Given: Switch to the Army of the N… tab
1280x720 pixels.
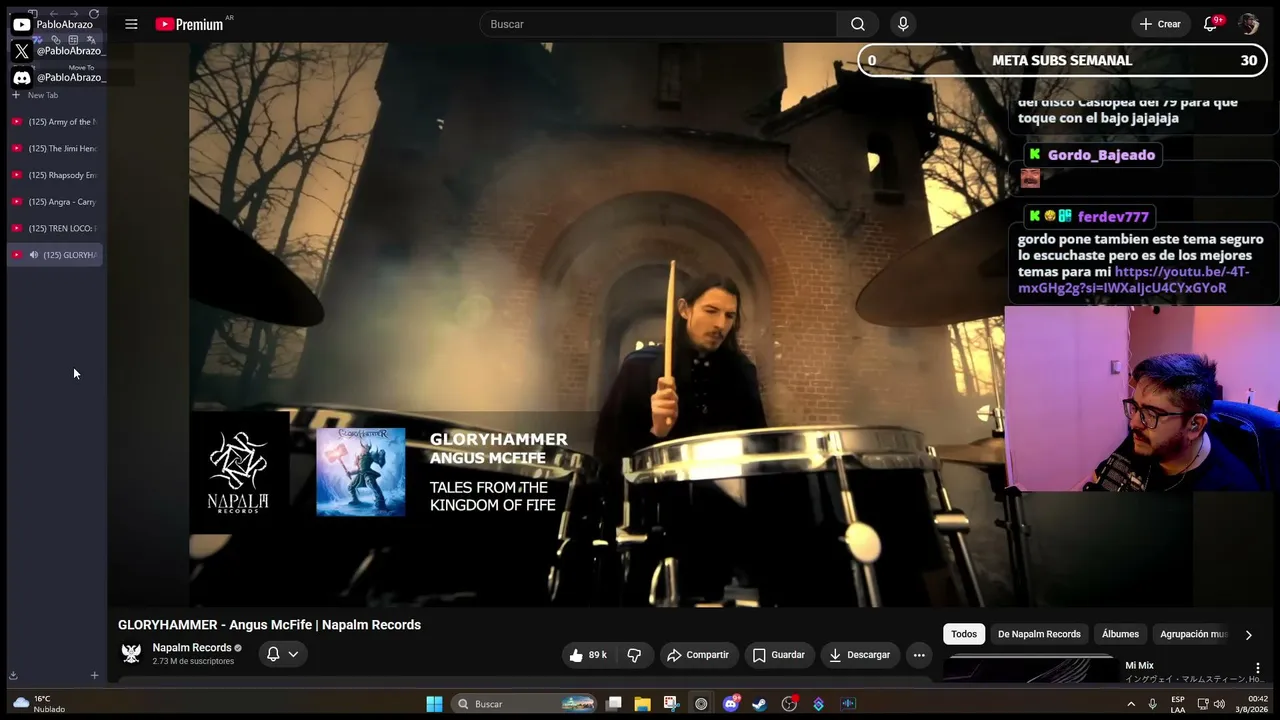Looking at the screenshot, I should tap(56, 122).
